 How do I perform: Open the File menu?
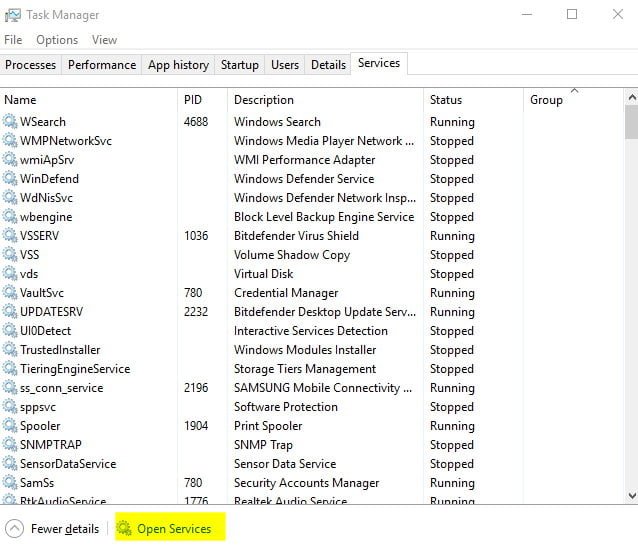(x=13, y=40)
